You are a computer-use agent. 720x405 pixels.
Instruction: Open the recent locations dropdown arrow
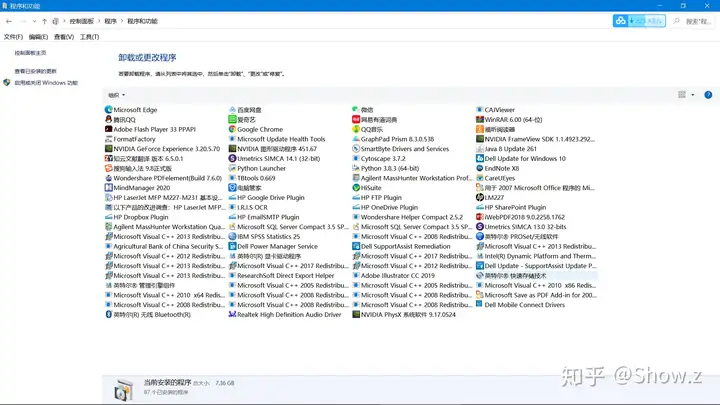point(34,21)
